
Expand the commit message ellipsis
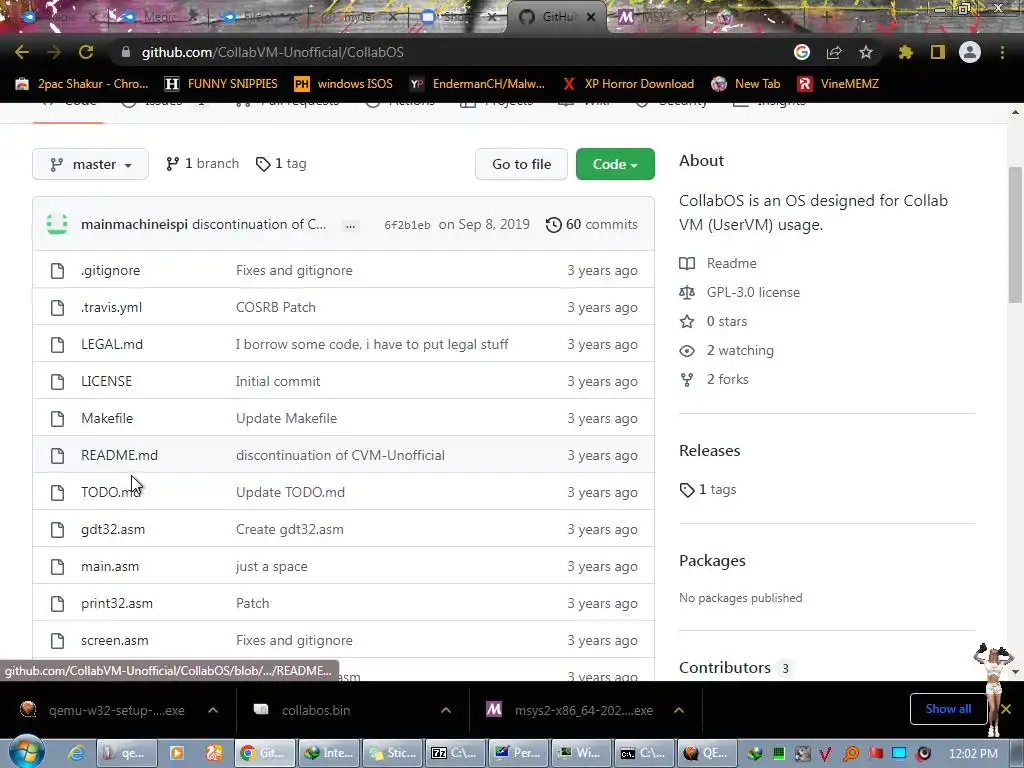[350, 225]
